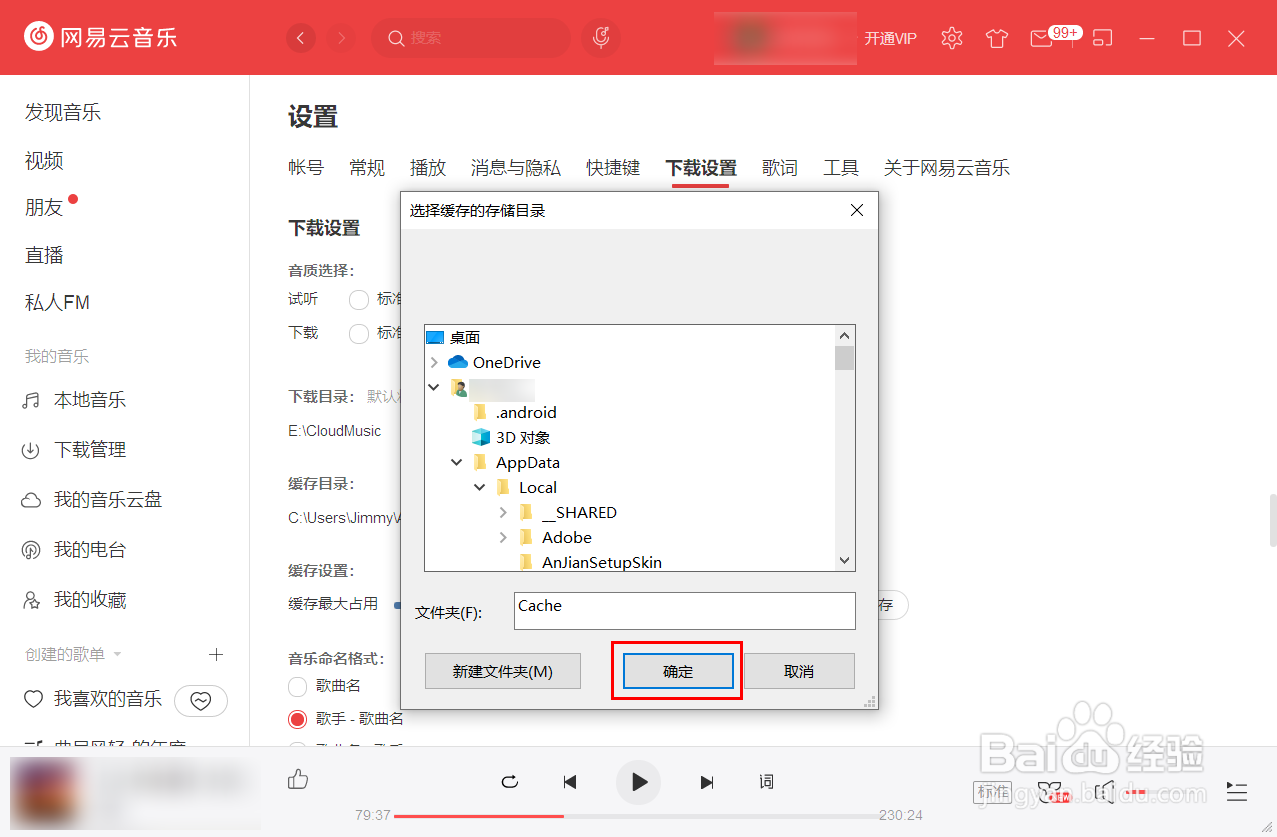Select the 歌手 - 歌曲名 radio button

[297, 719]
